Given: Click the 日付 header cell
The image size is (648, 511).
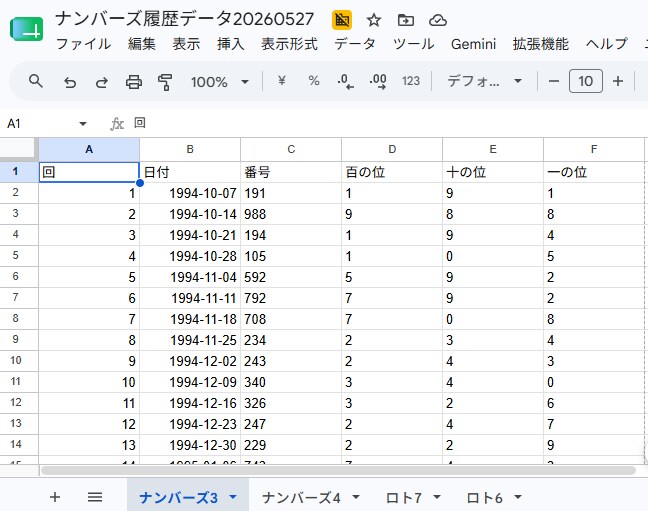Looking at the screenshot, I should coord(190,172).
